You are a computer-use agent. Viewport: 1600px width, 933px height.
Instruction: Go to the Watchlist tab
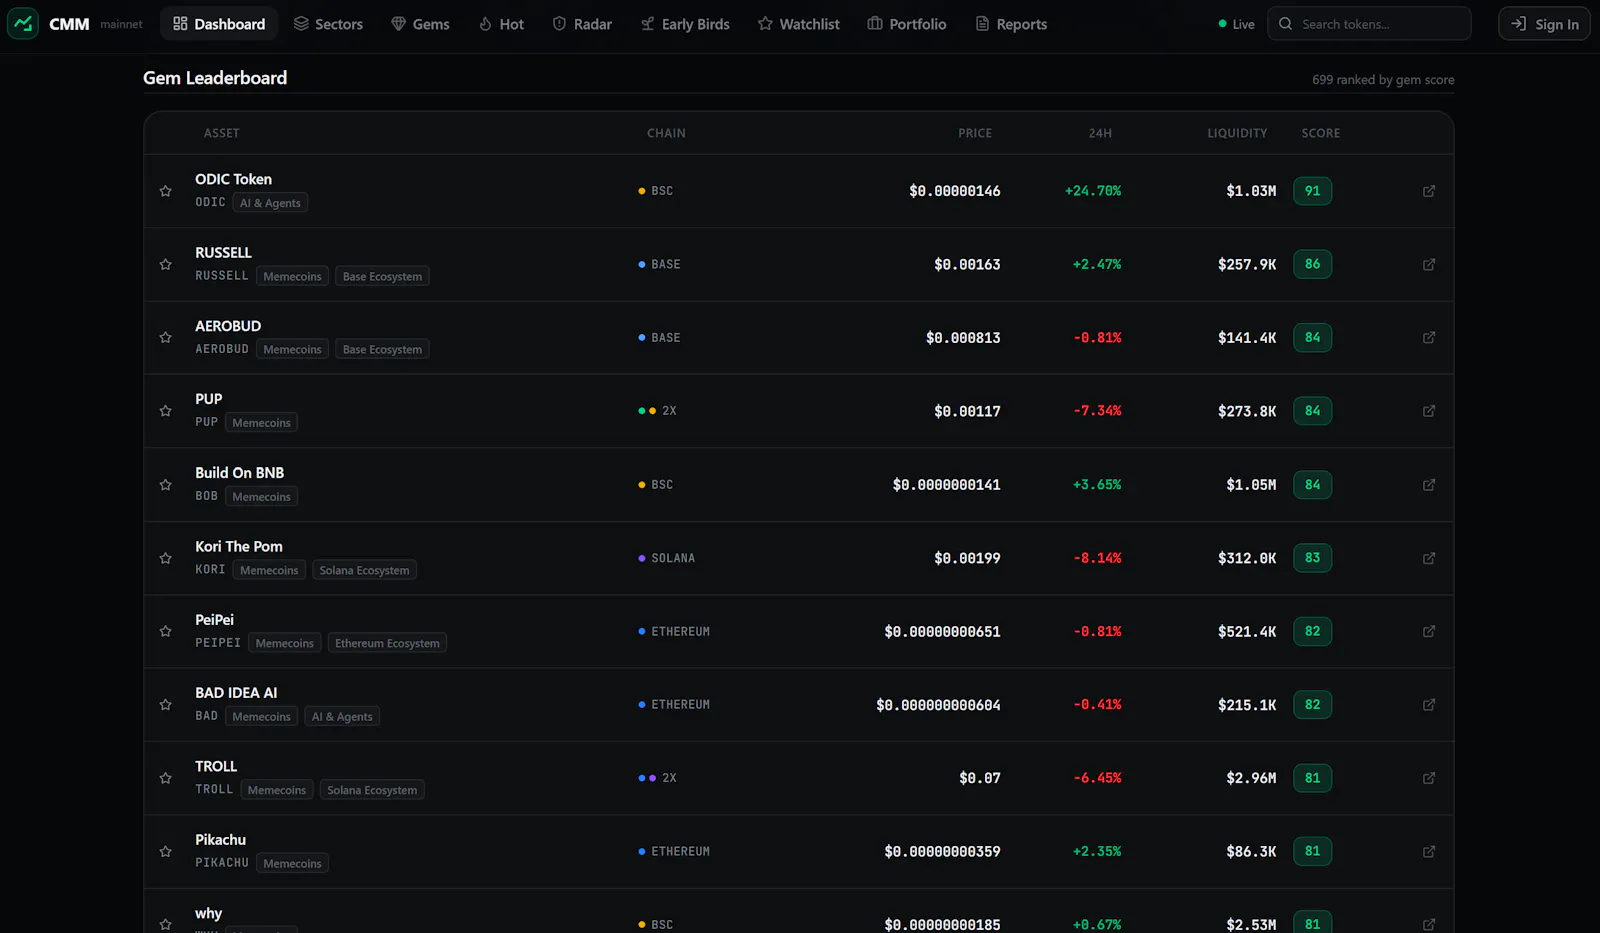[798, 24]
